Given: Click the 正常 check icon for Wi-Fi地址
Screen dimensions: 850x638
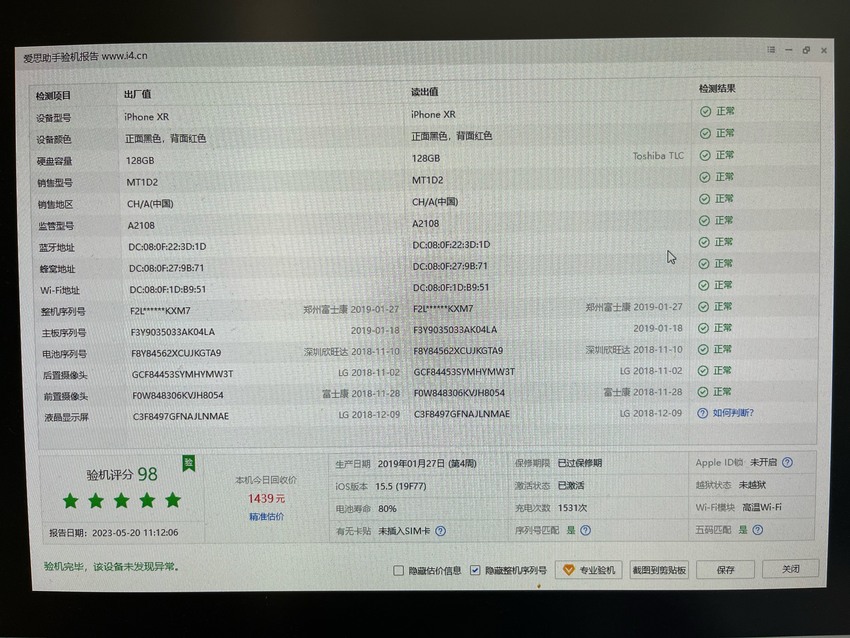Looking at the screenshot, I should point(704,286).
